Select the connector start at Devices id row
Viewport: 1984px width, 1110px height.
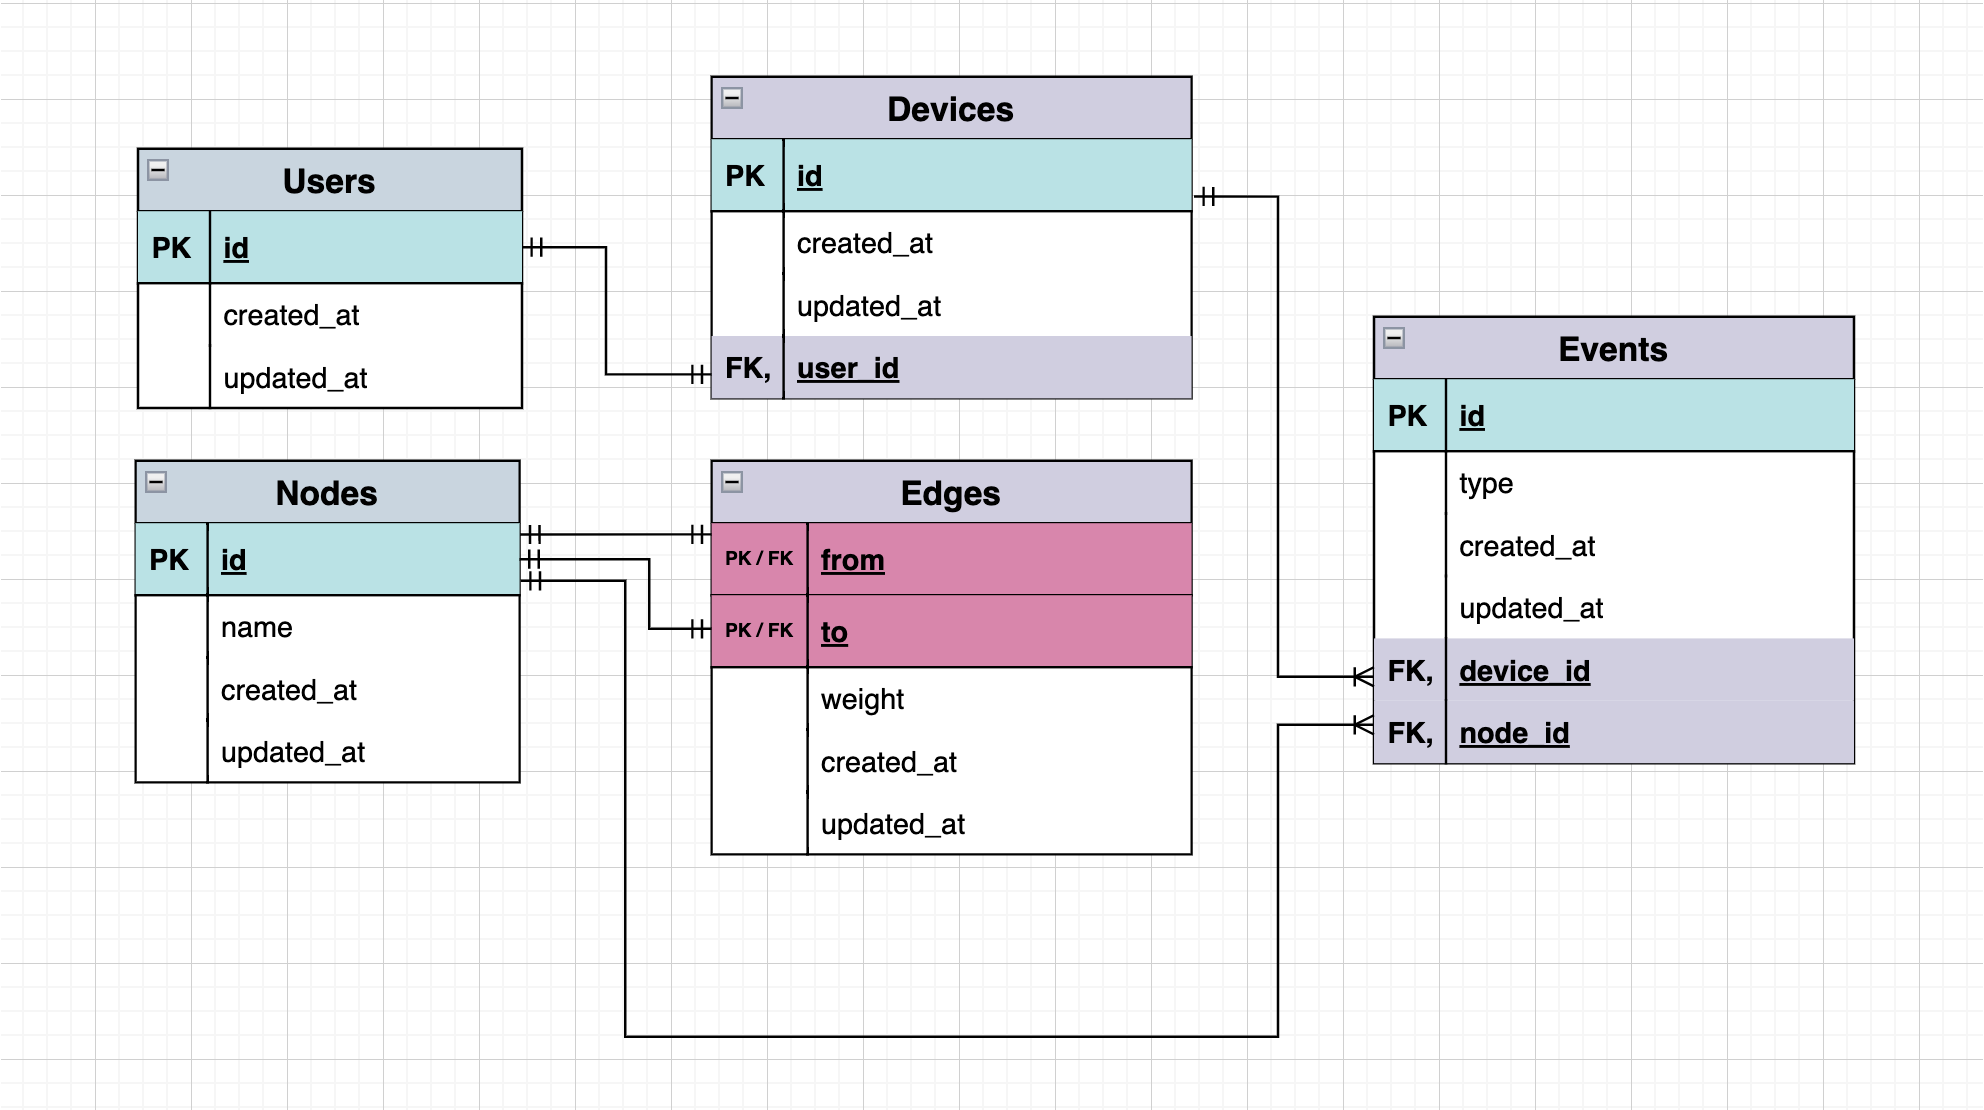pyautogui.click(x=1207, y=197)
